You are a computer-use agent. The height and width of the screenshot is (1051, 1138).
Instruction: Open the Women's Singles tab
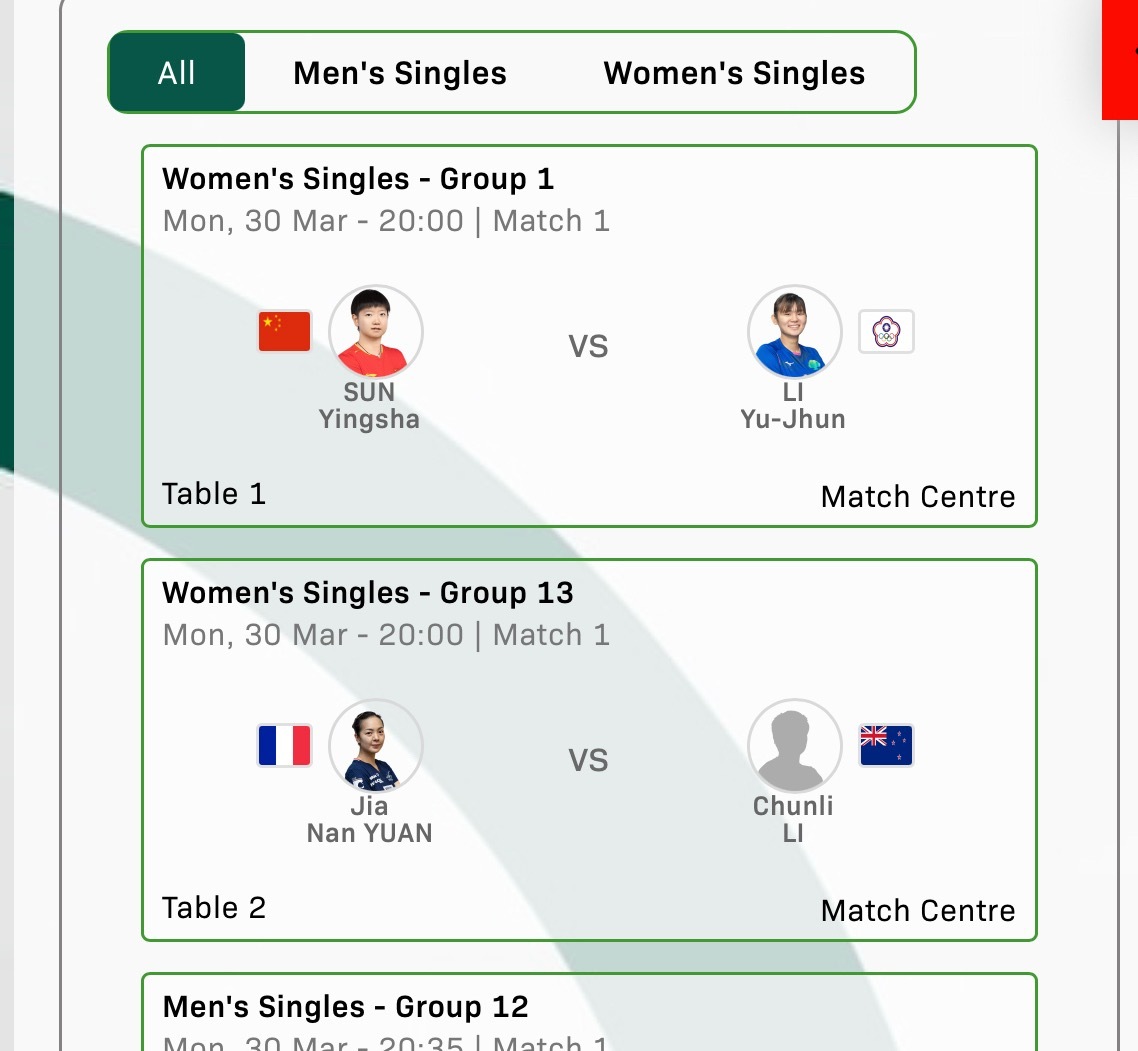(734, 73)
